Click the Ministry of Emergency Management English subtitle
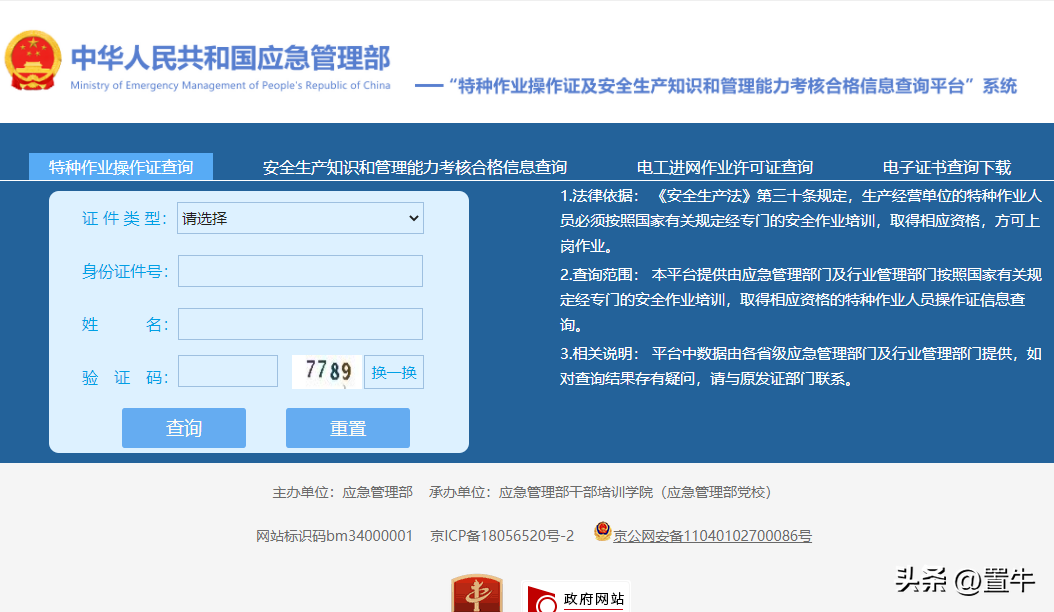This screenshot has width=1054, height=612. [x=231, y=85]
